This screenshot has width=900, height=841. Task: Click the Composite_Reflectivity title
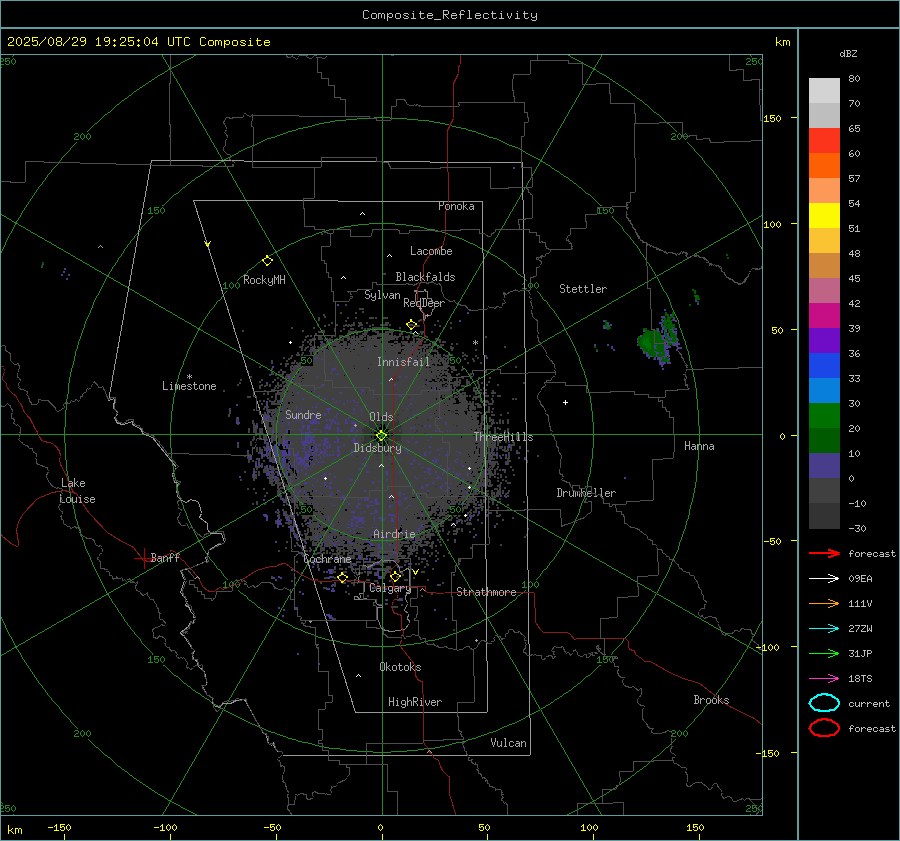pyautogui.click(x=450, y=15)
